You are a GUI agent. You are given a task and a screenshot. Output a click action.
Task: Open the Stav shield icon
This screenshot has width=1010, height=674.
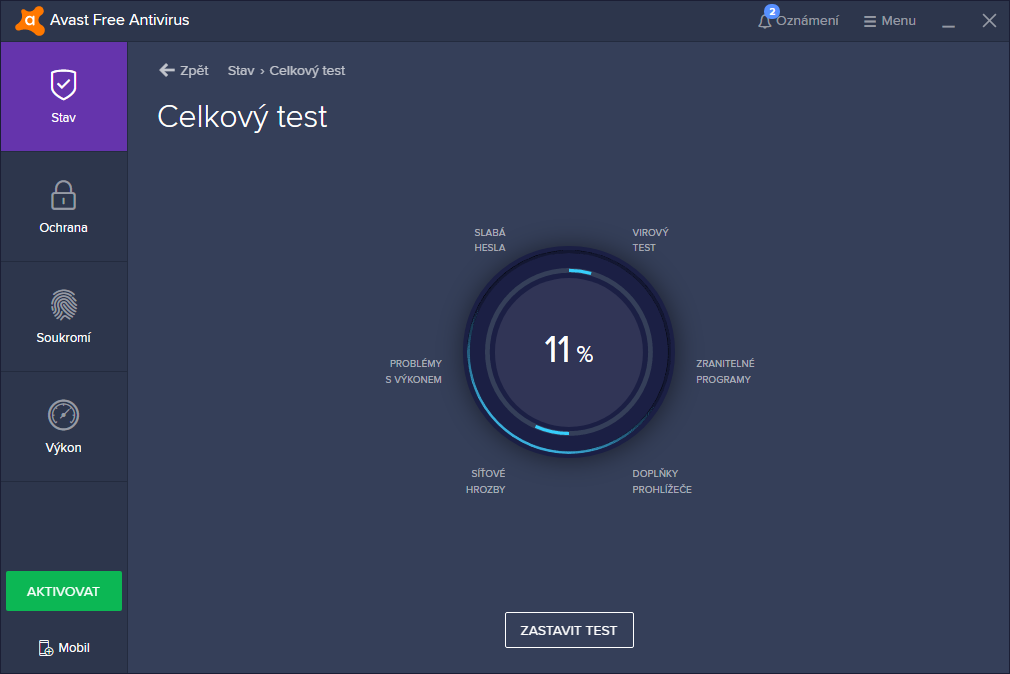64,85
